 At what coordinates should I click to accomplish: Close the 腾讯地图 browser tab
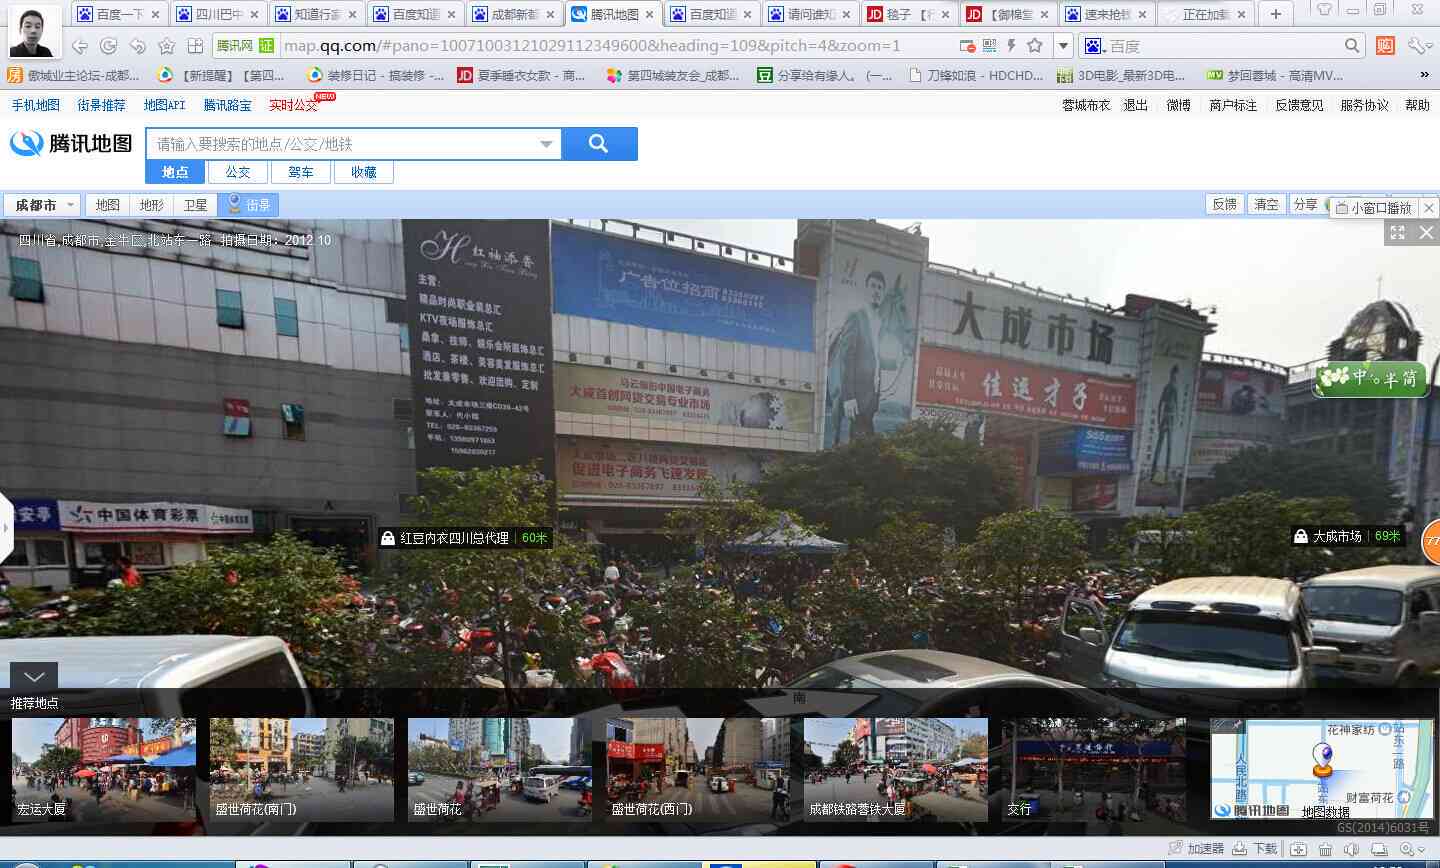point(649,15)
